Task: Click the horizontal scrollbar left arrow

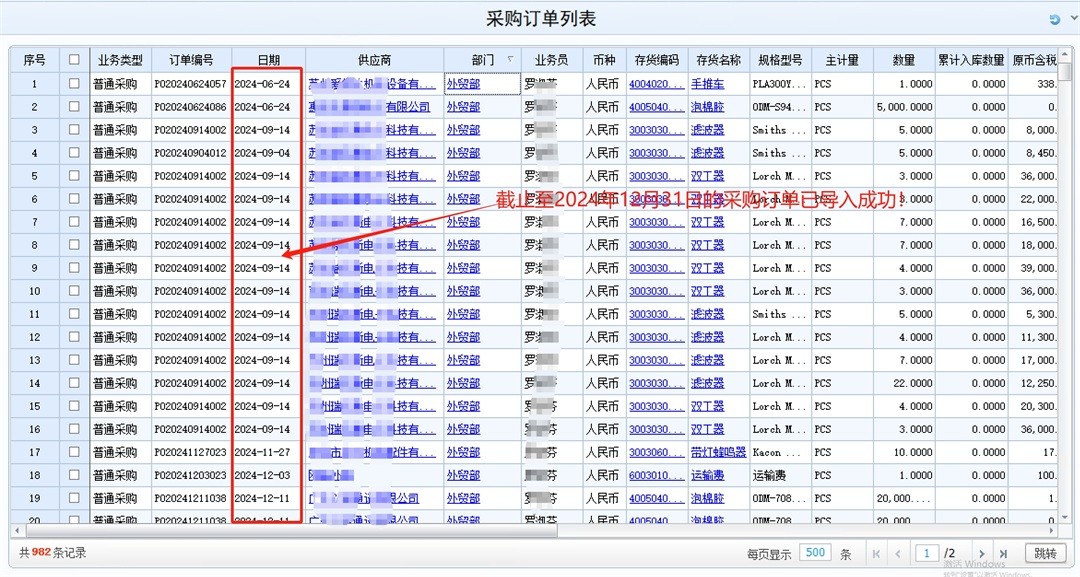Action: [x=17, y=530]
